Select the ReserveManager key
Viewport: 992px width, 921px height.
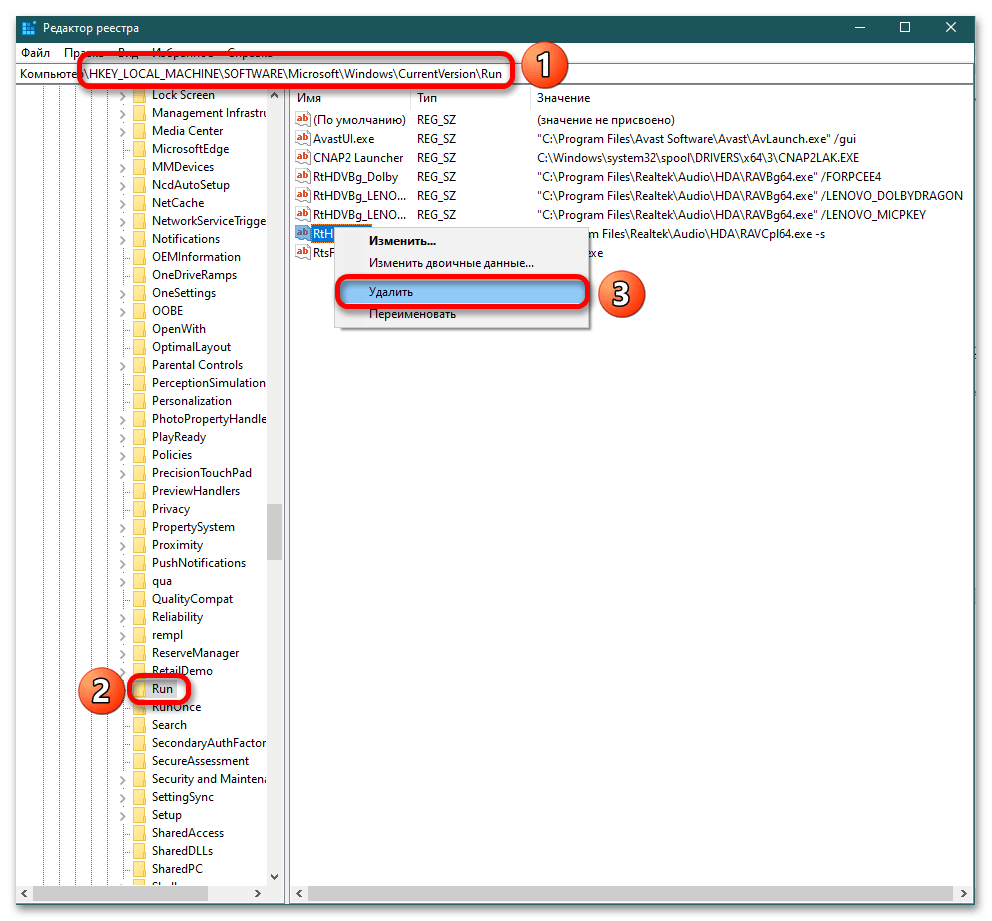[x=195, y=653]
